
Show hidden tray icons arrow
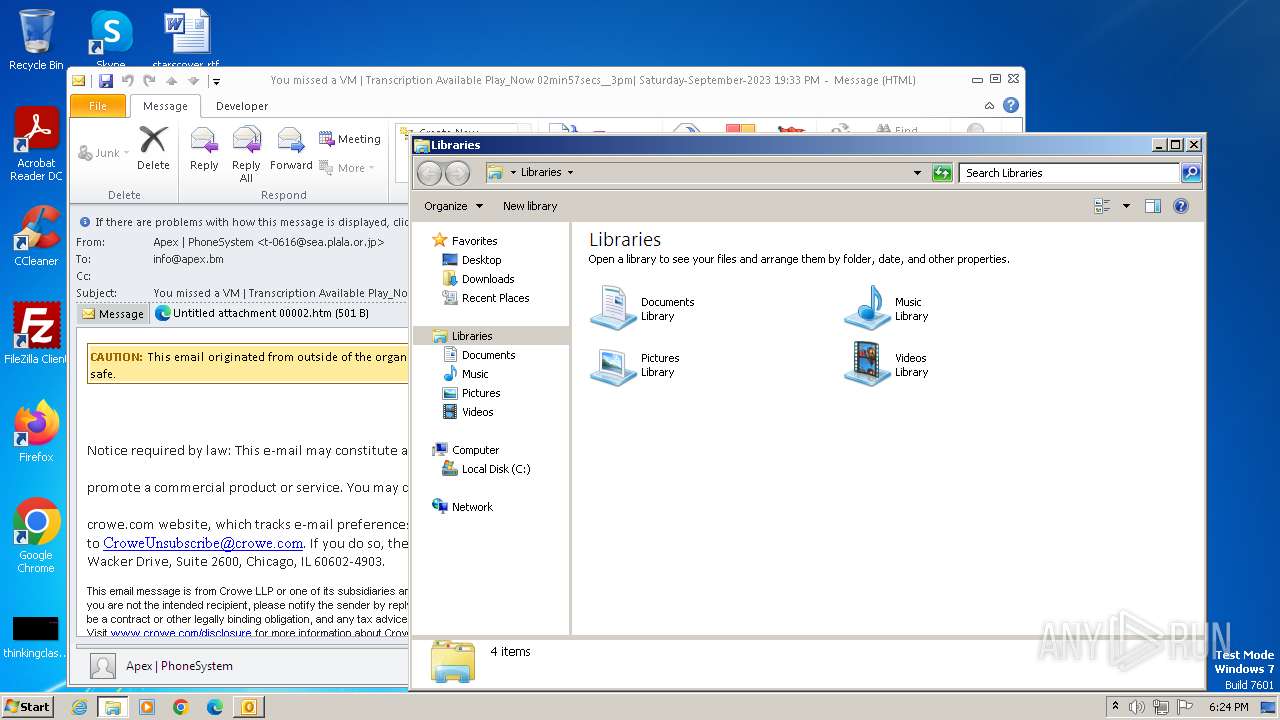pos(1115,707)
